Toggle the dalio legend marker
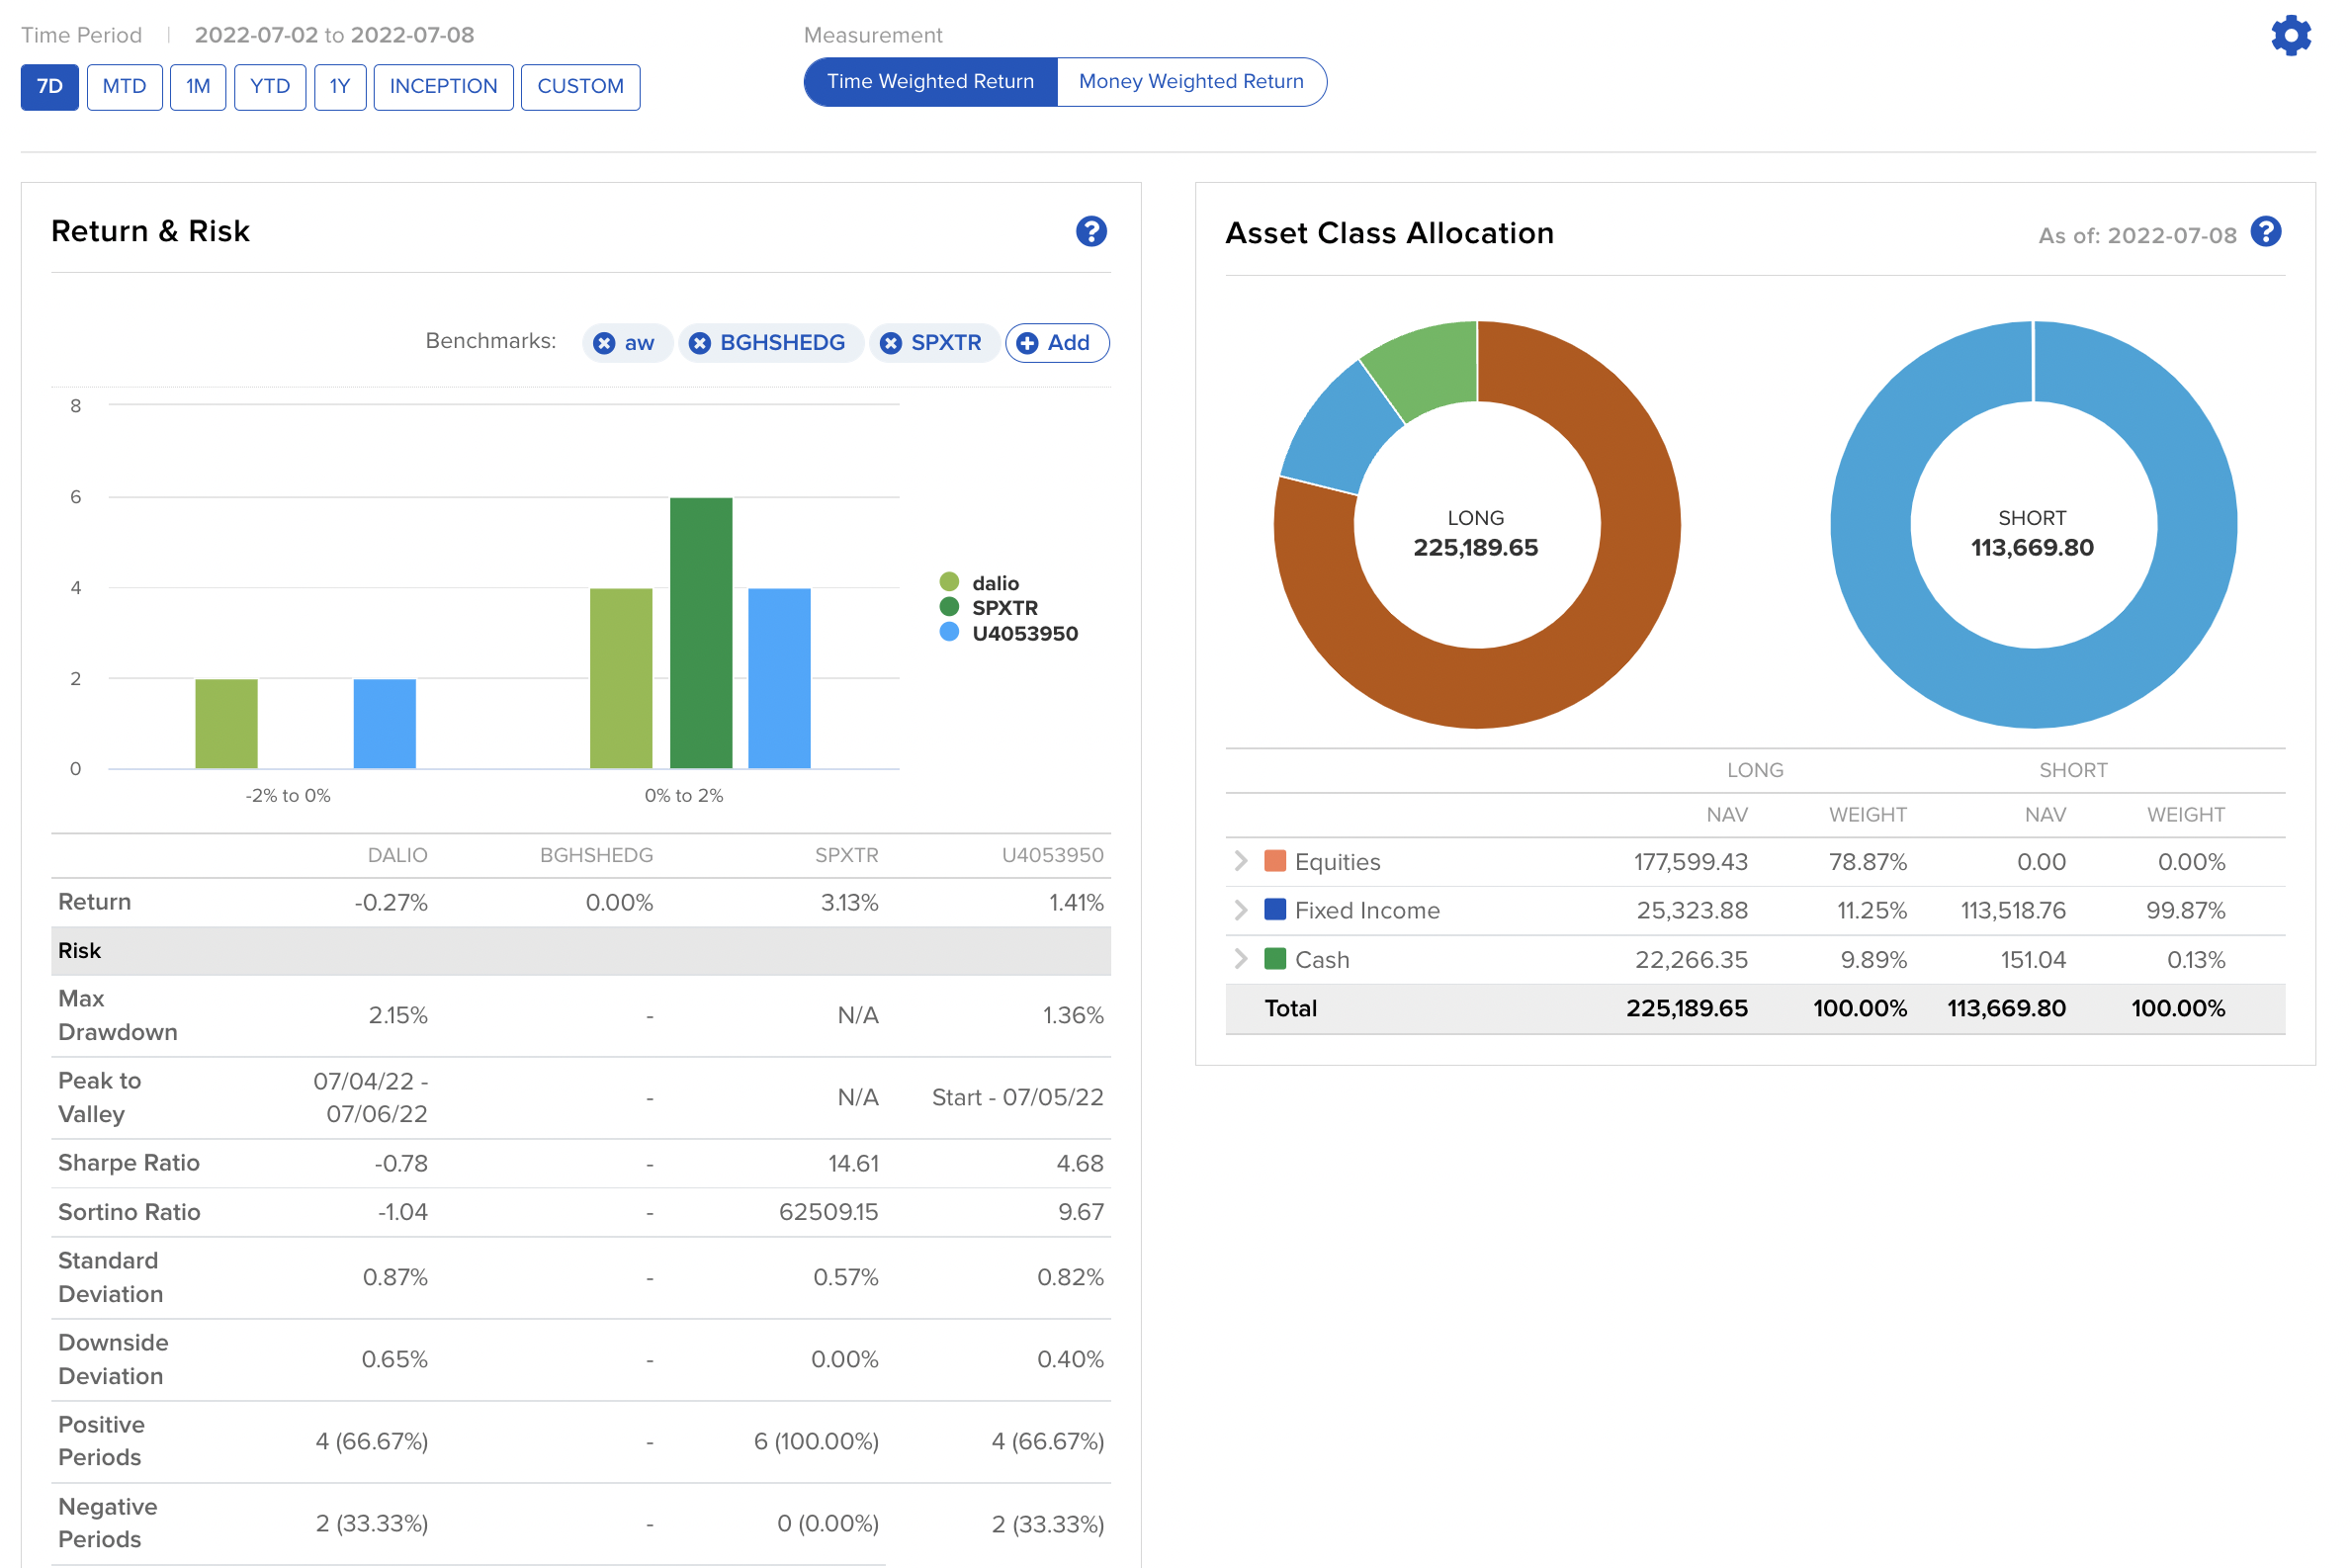The image size is (2351, 1568). click(x=949, y=582)
